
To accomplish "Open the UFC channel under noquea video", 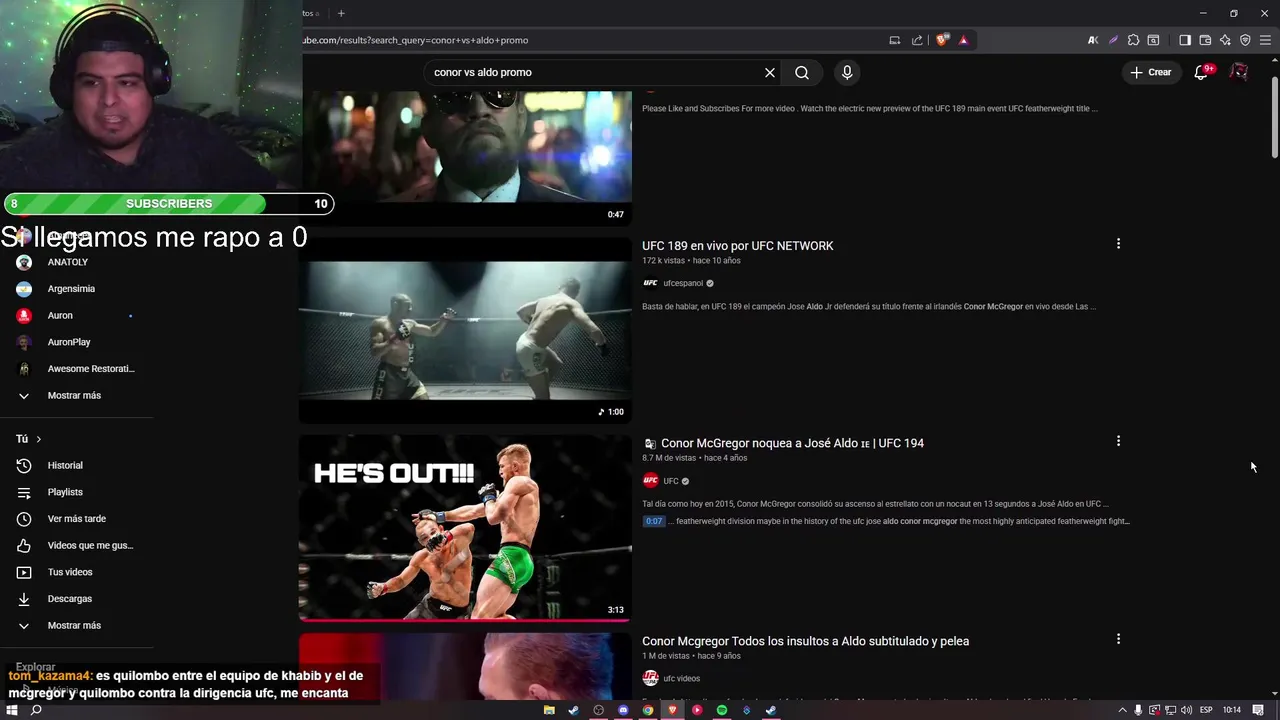I will point(671,481).
